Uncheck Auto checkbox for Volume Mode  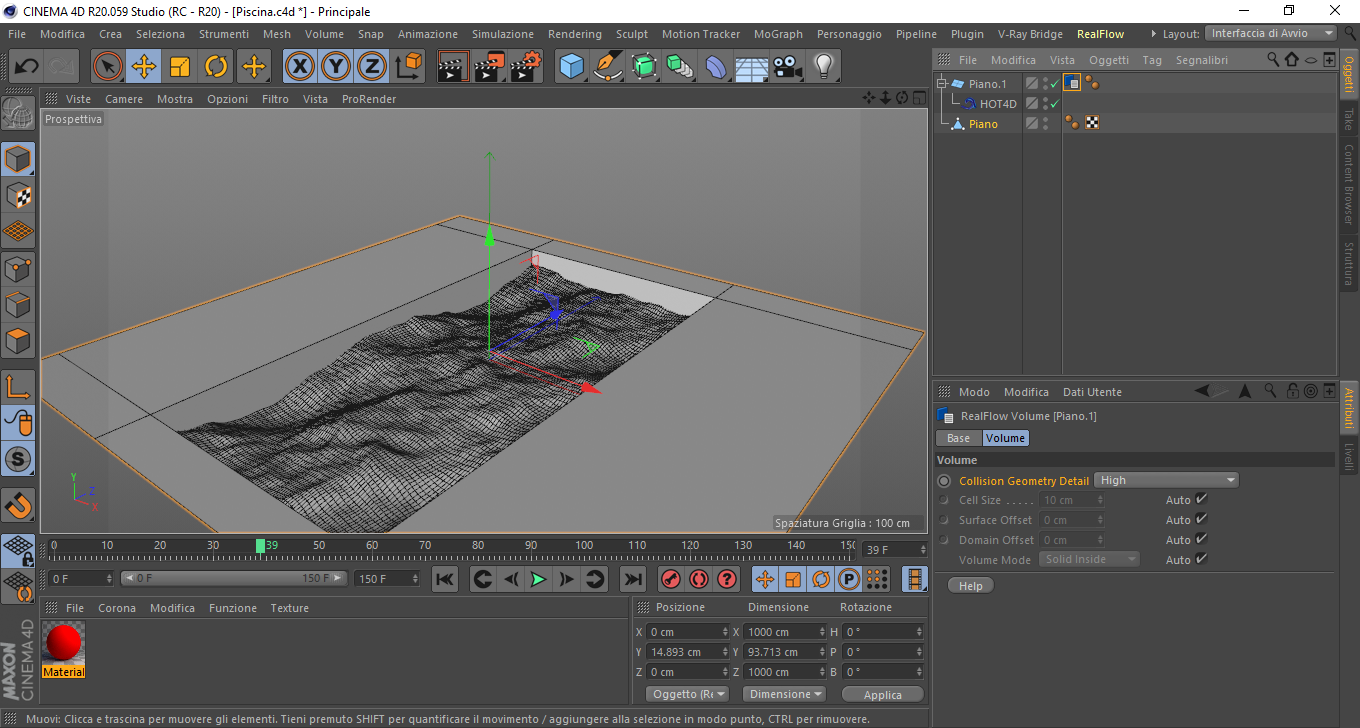pyautogui.click(x=1201, y=559)
